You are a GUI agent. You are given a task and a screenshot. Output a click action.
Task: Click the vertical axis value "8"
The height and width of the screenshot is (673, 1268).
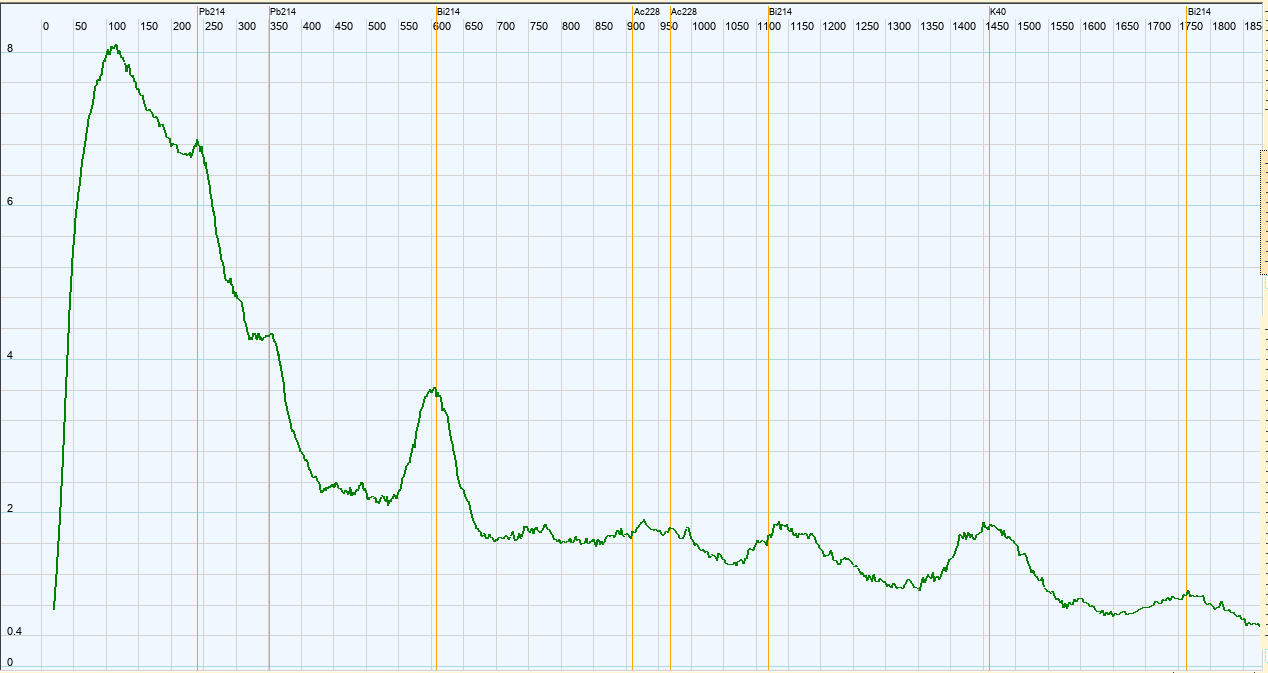tap(10, 48)
